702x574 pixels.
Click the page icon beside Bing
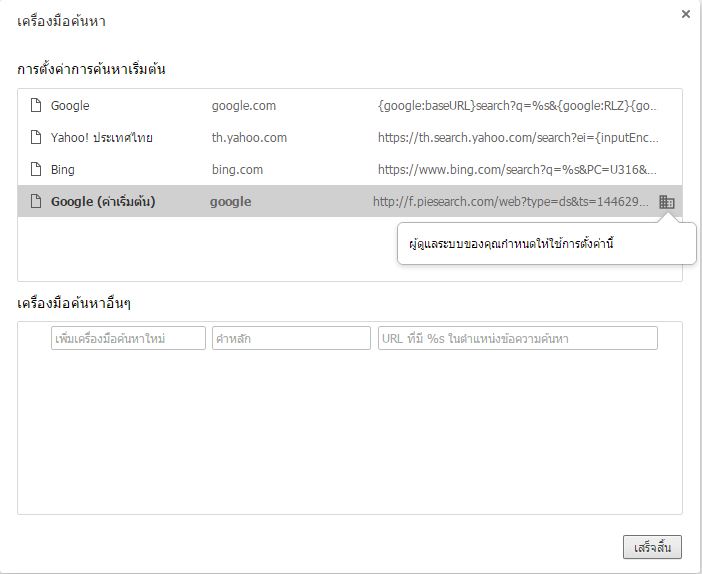pyautogui.click(x=36, y=169)
